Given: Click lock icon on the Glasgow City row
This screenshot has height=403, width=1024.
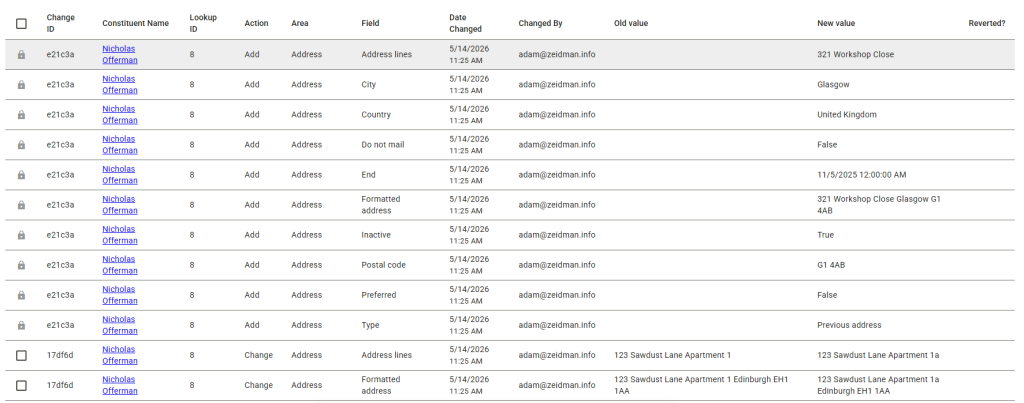Looking at the screenshot, I should pos(21,85).
